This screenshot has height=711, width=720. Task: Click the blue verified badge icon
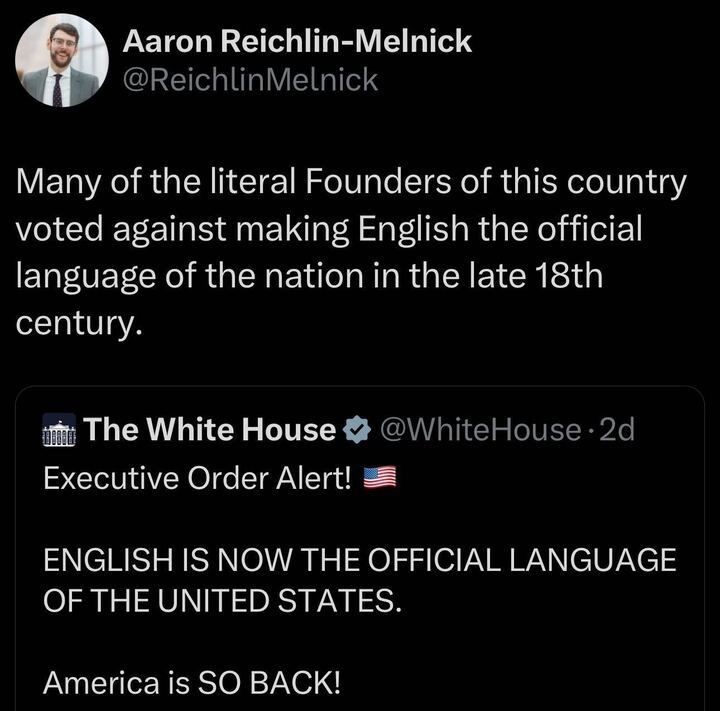tap(356, 431)
